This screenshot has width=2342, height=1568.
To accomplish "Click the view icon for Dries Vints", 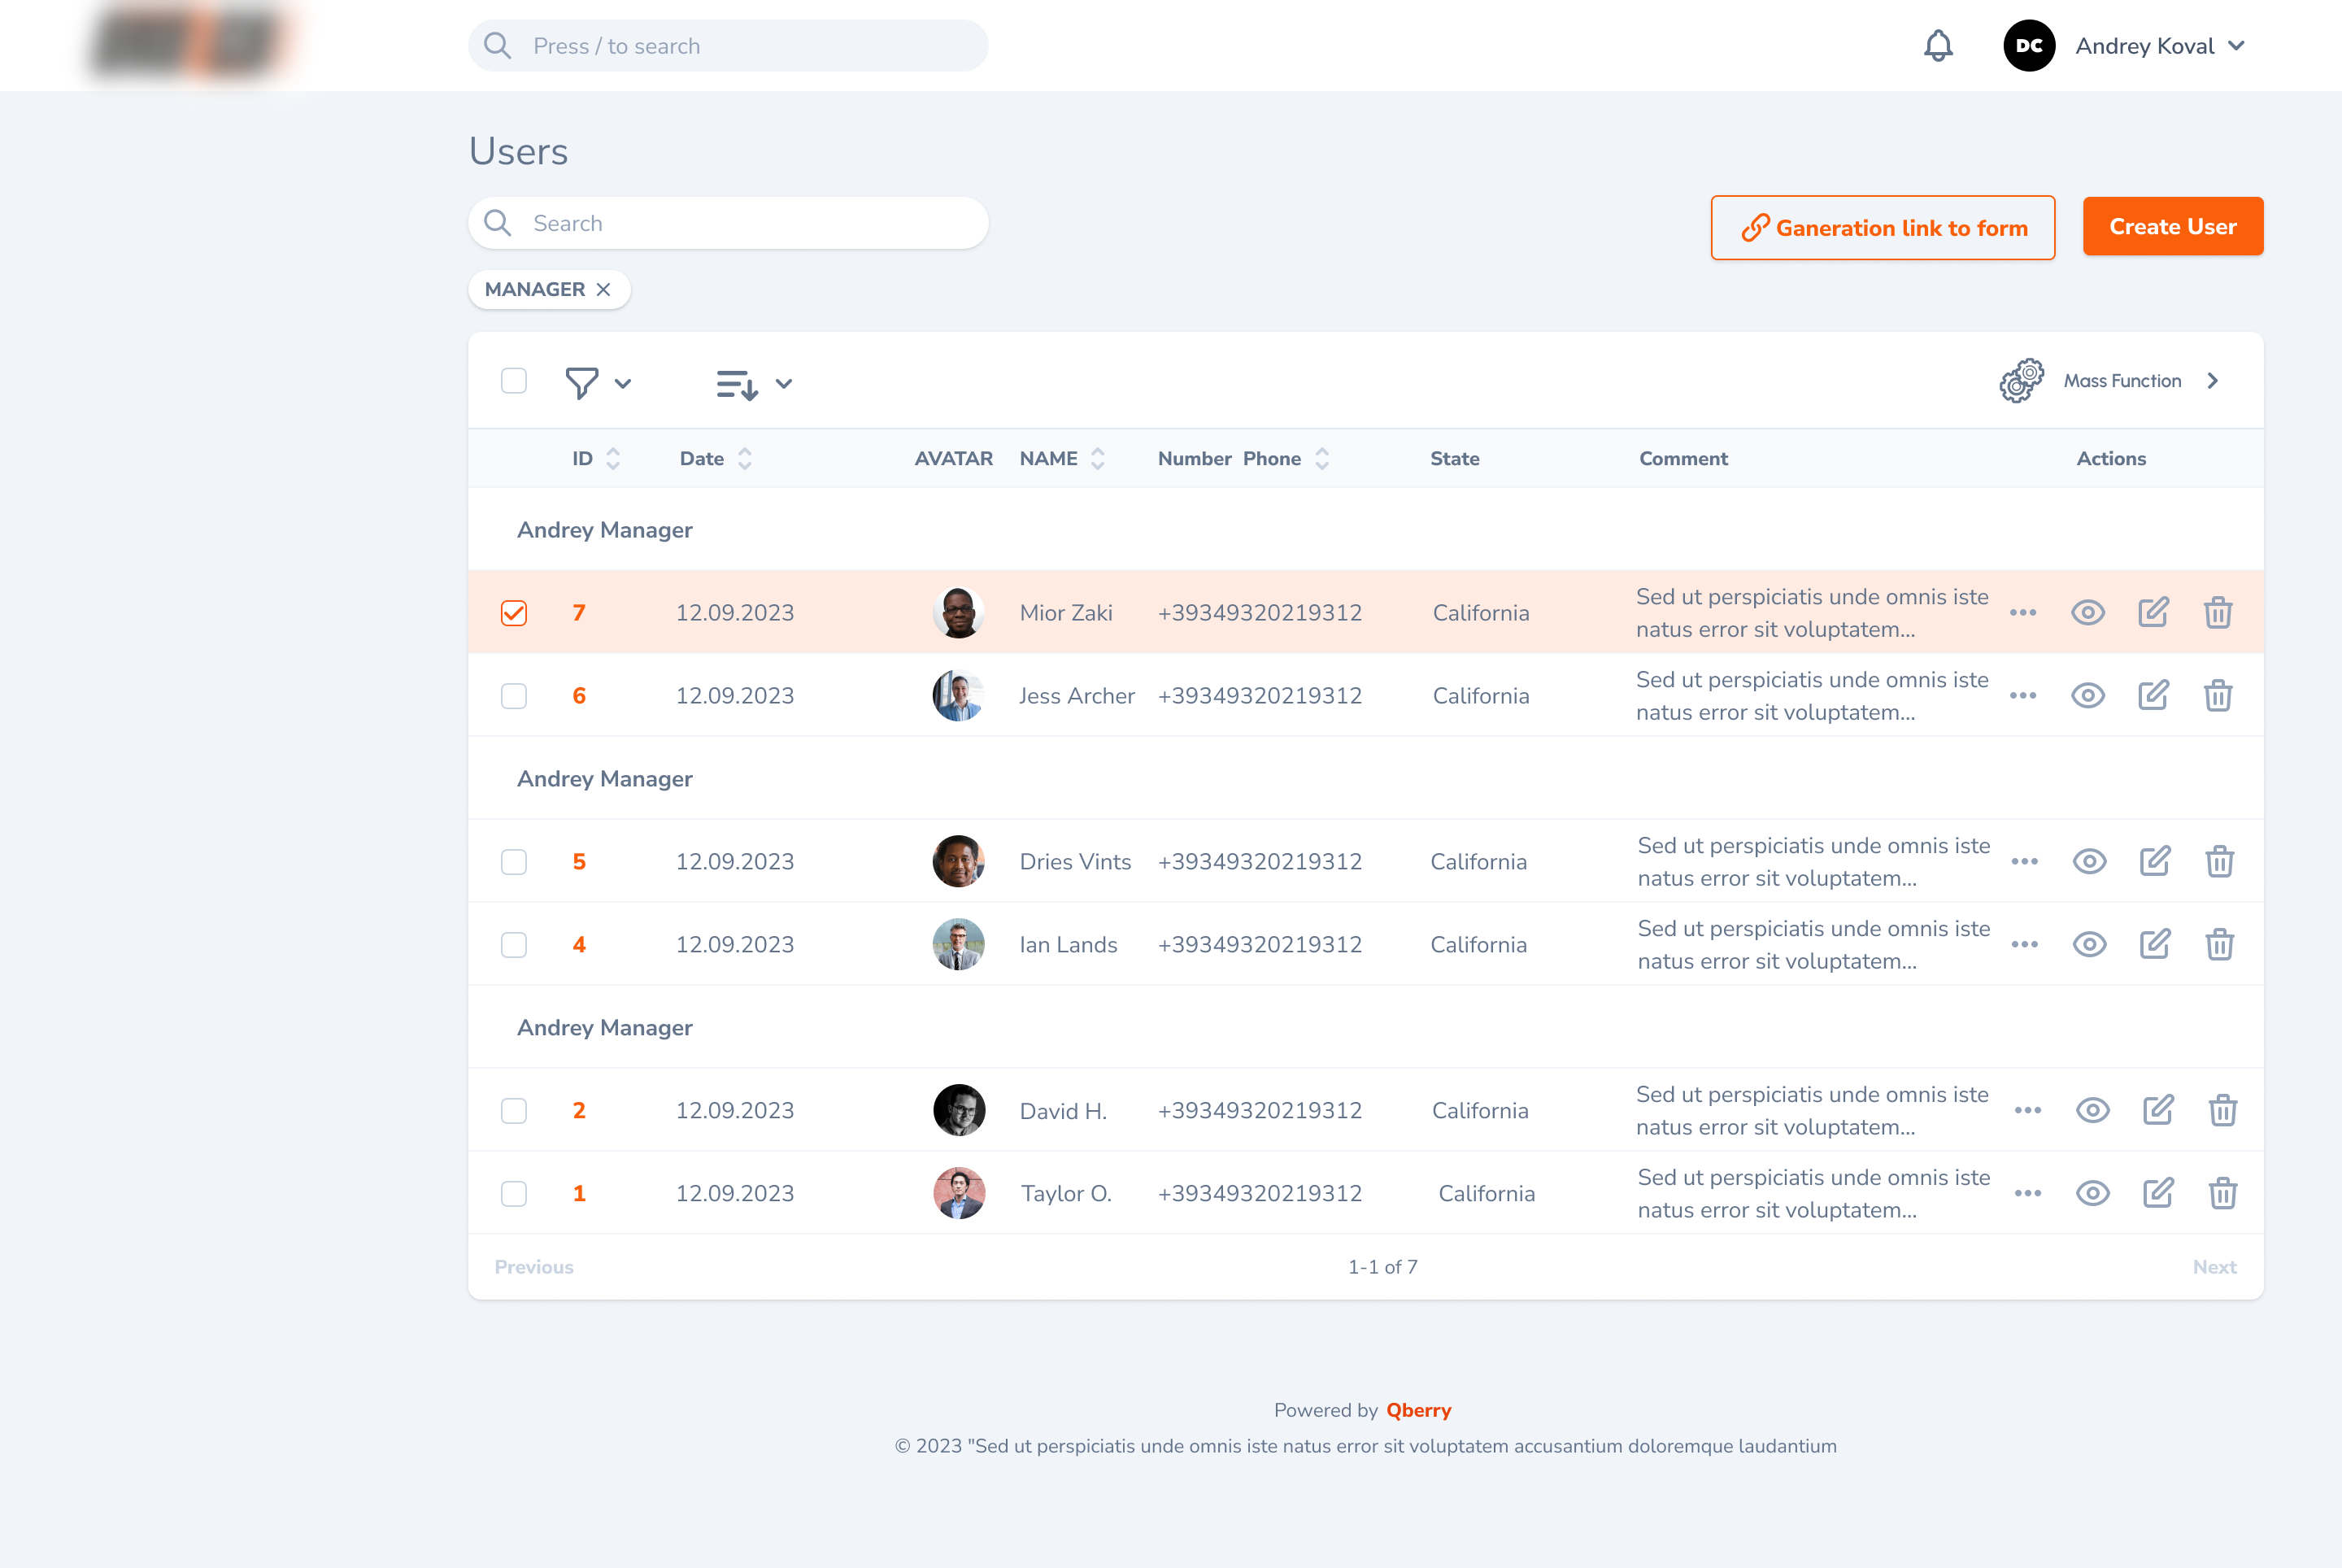I will point(2090,861).
